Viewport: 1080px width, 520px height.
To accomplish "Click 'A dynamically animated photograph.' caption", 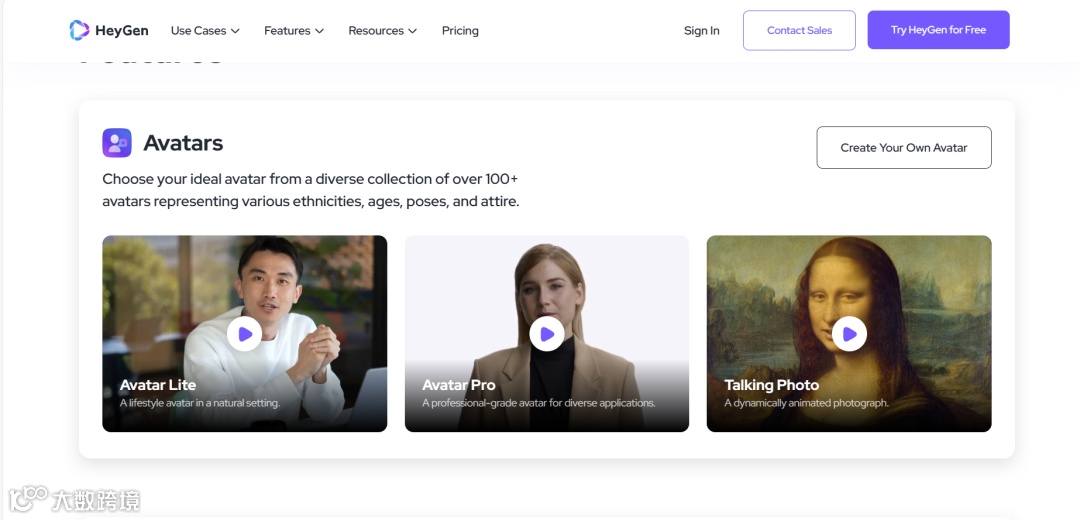I will point(807,403).
